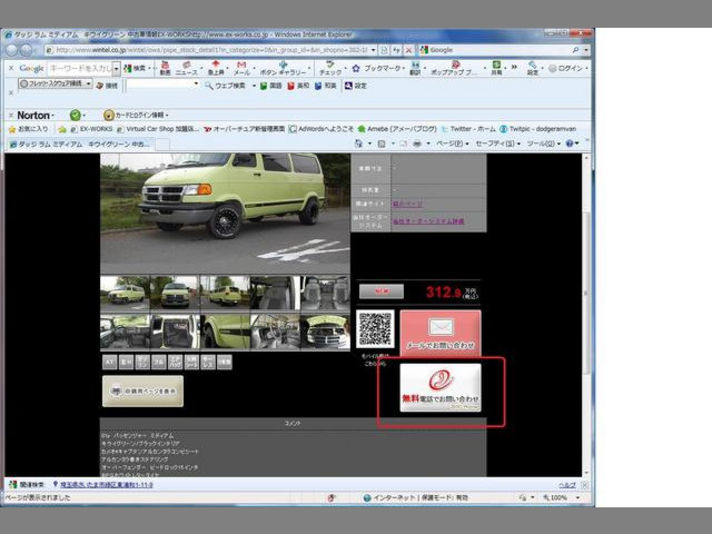The width and height of the screenshot is (712, 534).
Task: Select the hood-open van thumbnail in bottom row
Action: click(x=325, y=332)
